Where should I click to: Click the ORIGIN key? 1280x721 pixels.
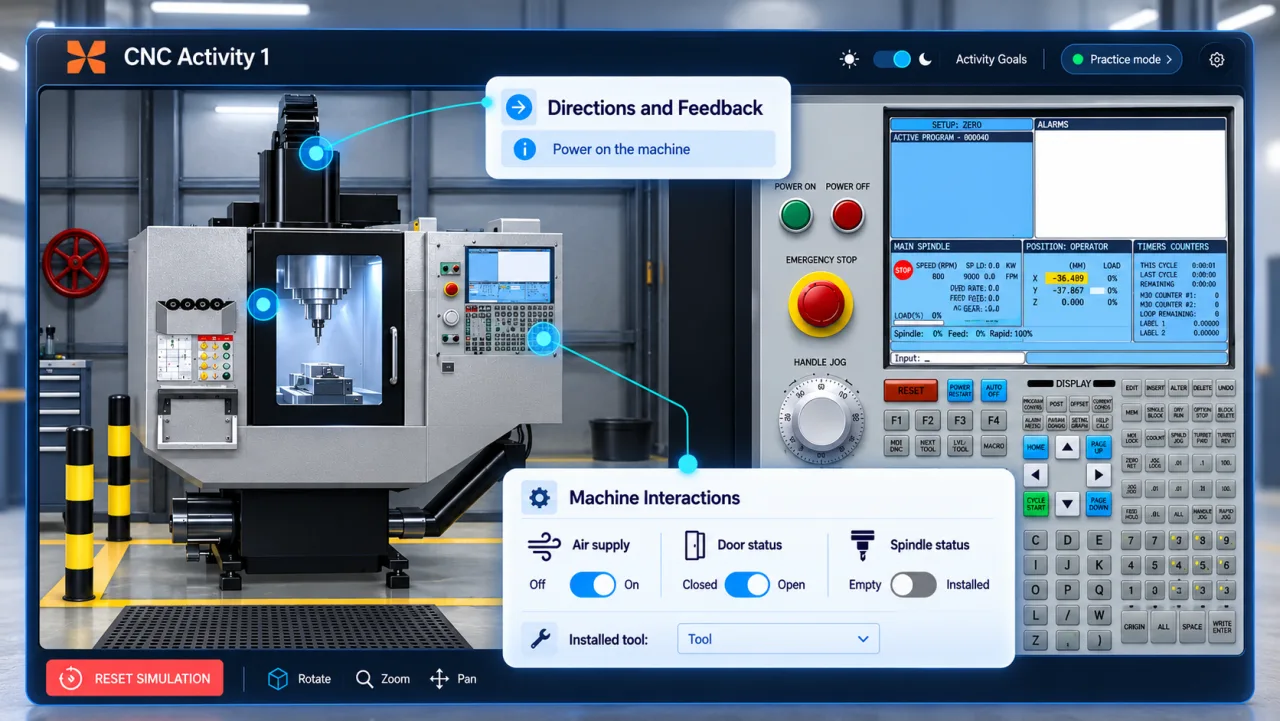pyautogui.click(x=1134, y=627)
